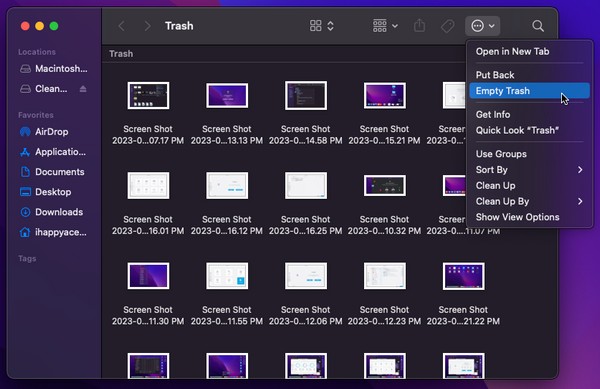Choose Empty Trash menu item

[x=530, y=91]
